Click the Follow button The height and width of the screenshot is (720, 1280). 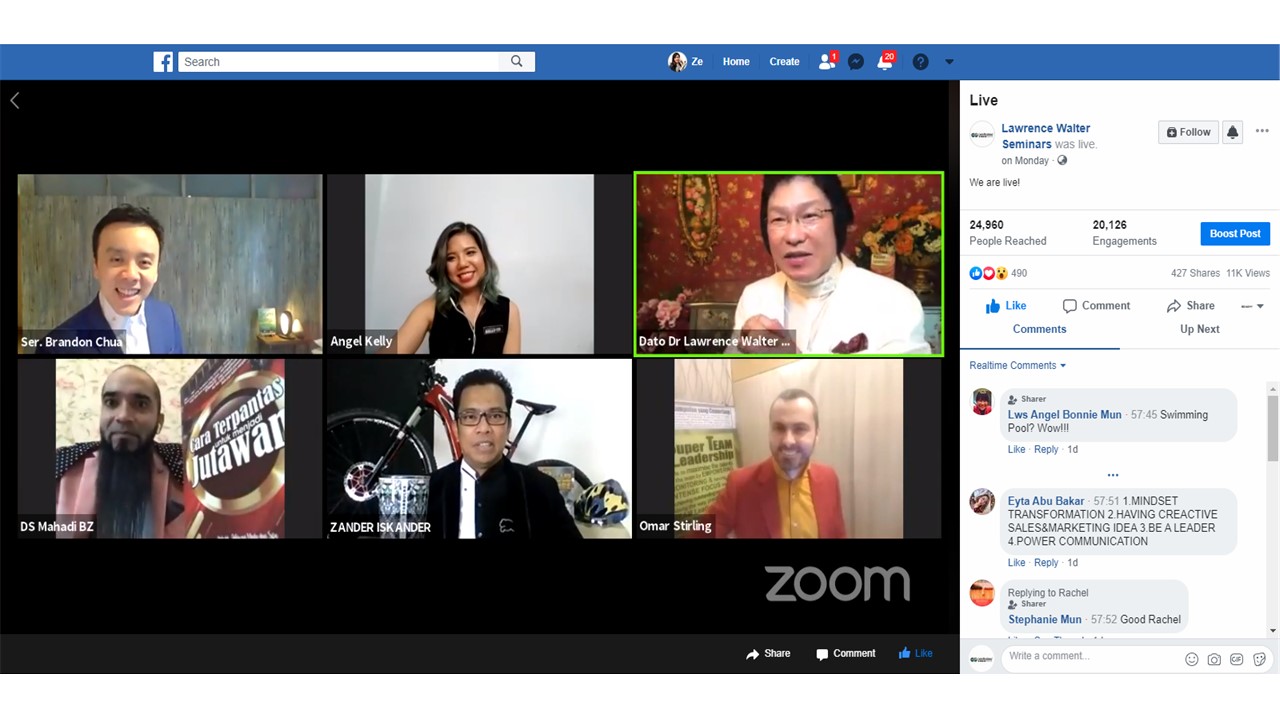coord(1188,132)
